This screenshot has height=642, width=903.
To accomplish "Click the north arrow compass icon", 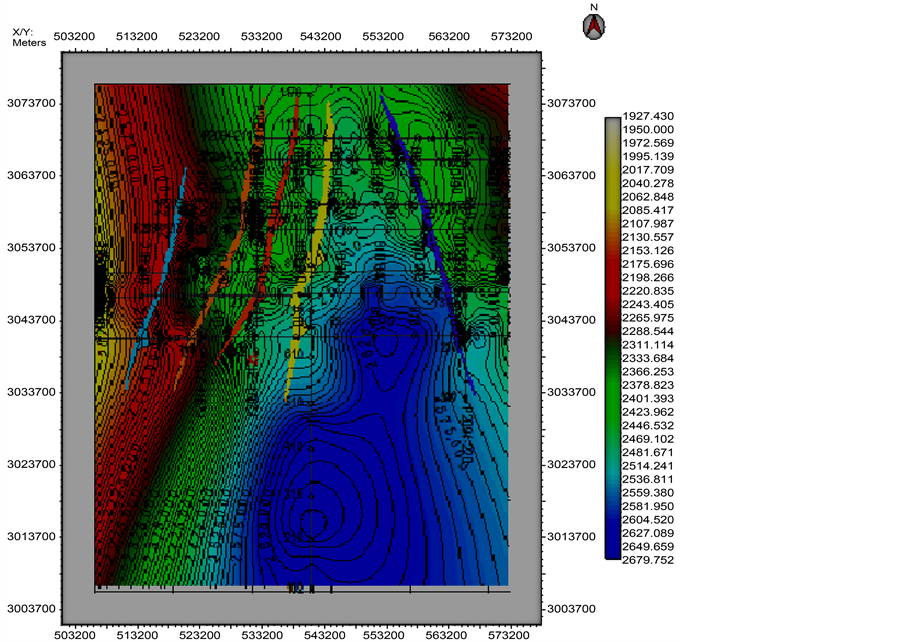I will (x=594, y=26).
